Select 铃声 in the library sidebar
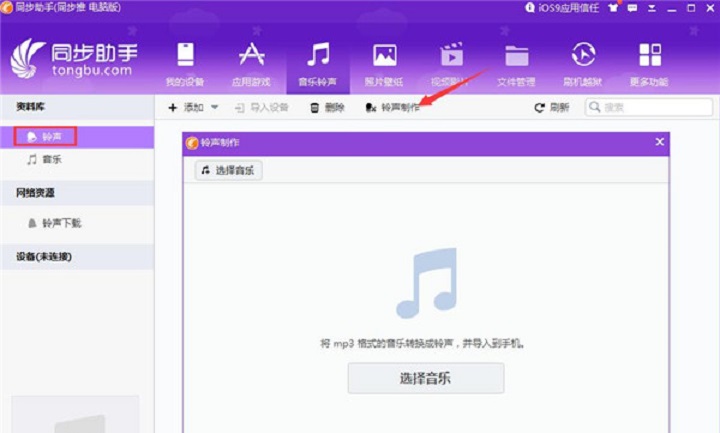The width and height of the screenshot is (720, 433). (51, 136)
